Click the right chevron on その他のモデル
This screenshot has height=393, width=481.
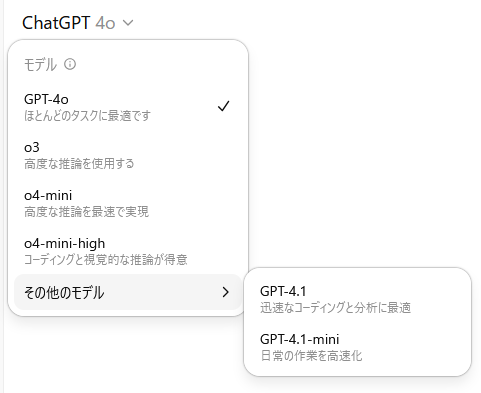(x=226, y=292)
